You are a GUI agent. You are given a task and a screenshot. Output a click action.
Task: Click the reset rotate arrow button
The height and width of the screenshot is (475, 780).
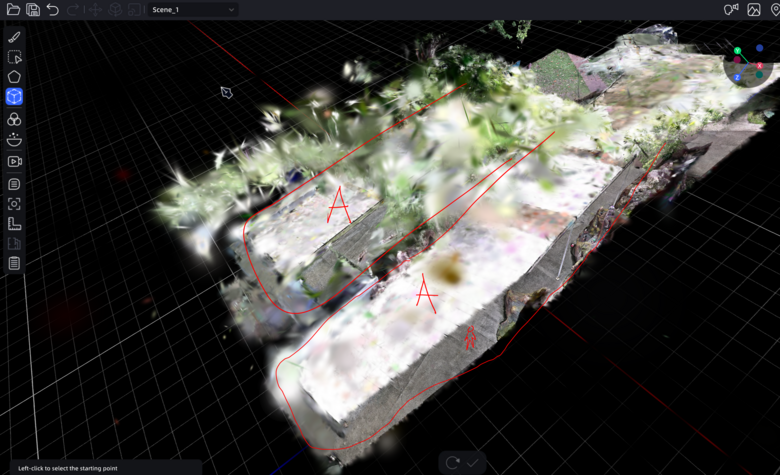point(453,462)
